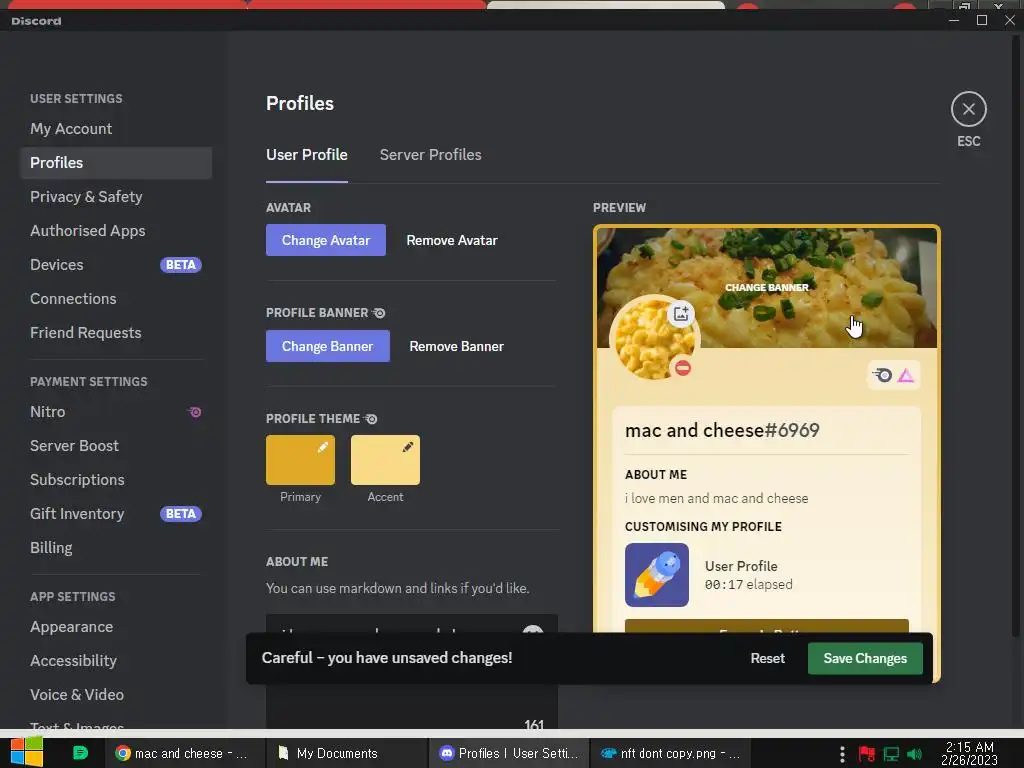Image resolution: width=1024 pixels, height=768 pixels.
Task: Click the About Me text in preview
Action: click(x=716, y=498)
